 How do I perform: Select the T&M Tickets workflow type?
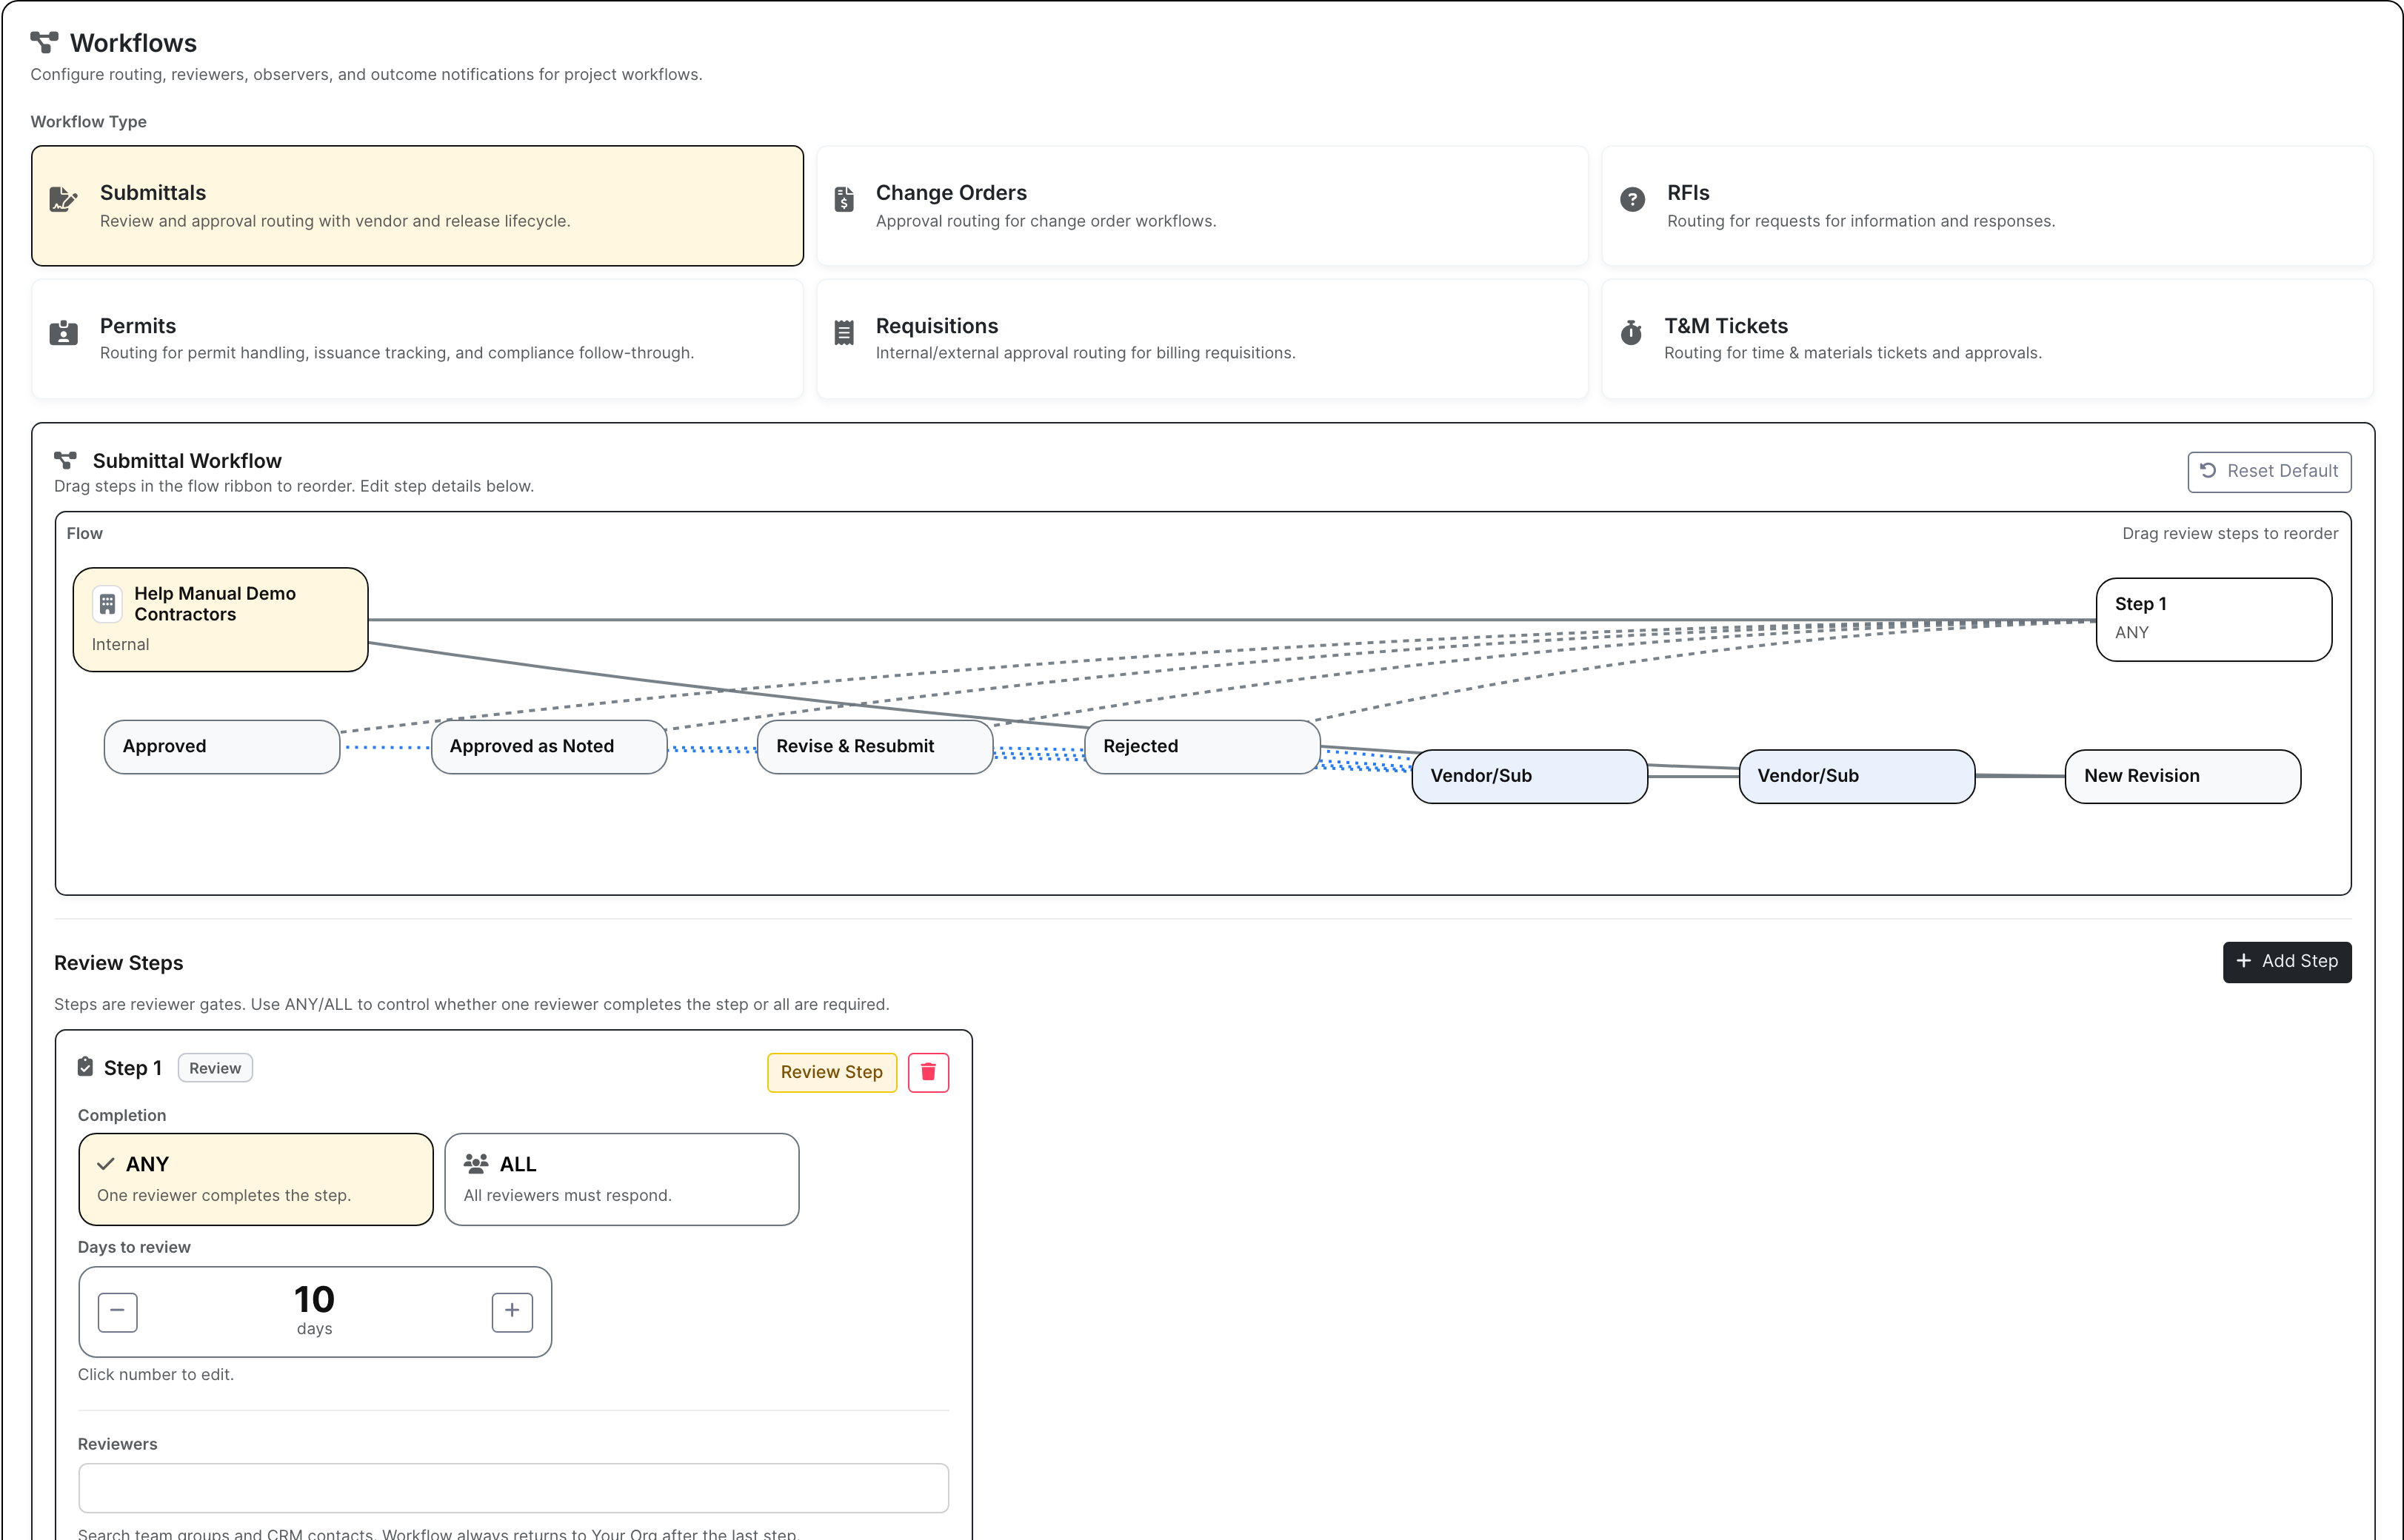pos(1987,339)
